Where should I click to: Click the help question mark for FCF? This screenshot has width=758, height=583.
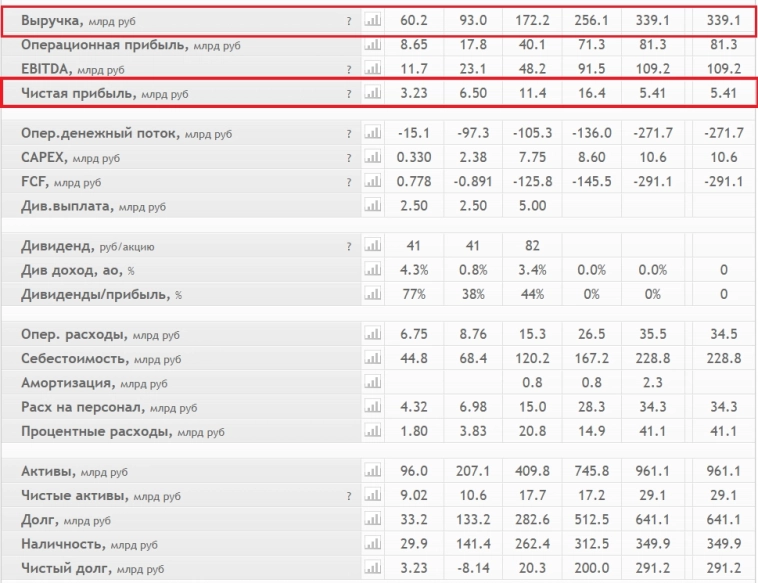[349, 183]
